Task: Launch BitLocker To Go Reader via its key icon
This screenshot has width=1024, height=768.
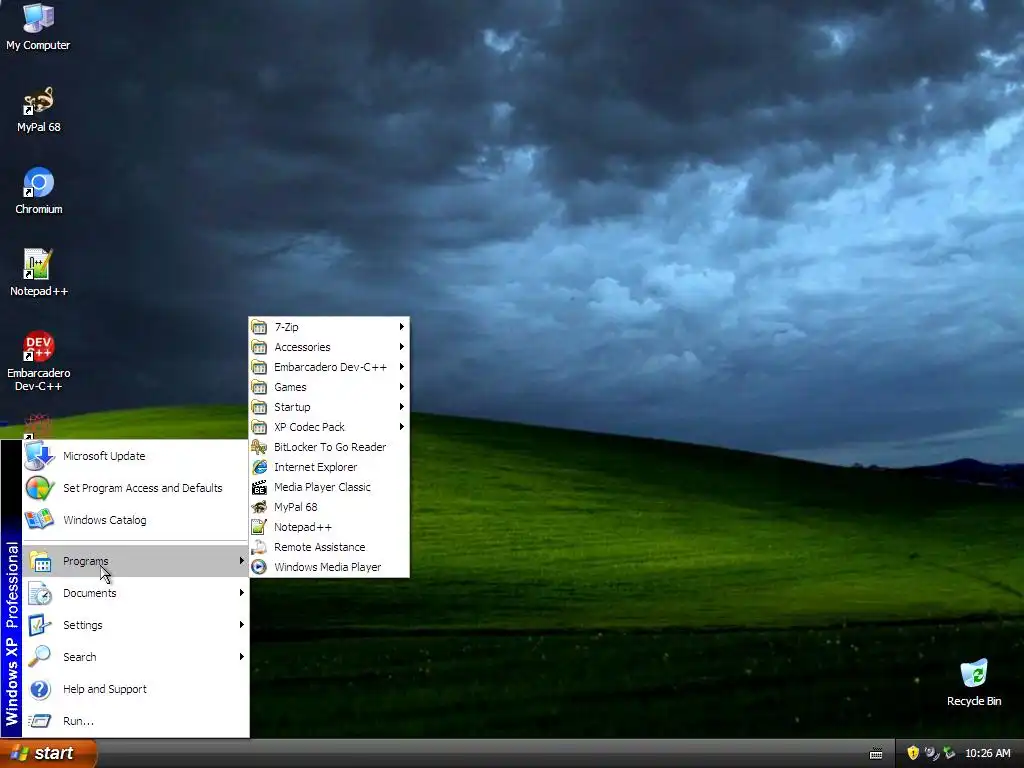Action: pyautogui.click(x=259, y=447)
